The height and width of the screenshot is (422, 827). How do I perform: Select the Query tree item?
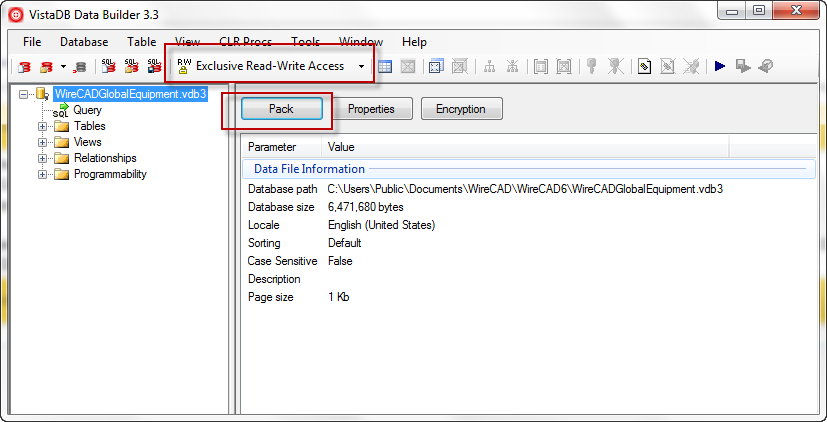point(88,110)
